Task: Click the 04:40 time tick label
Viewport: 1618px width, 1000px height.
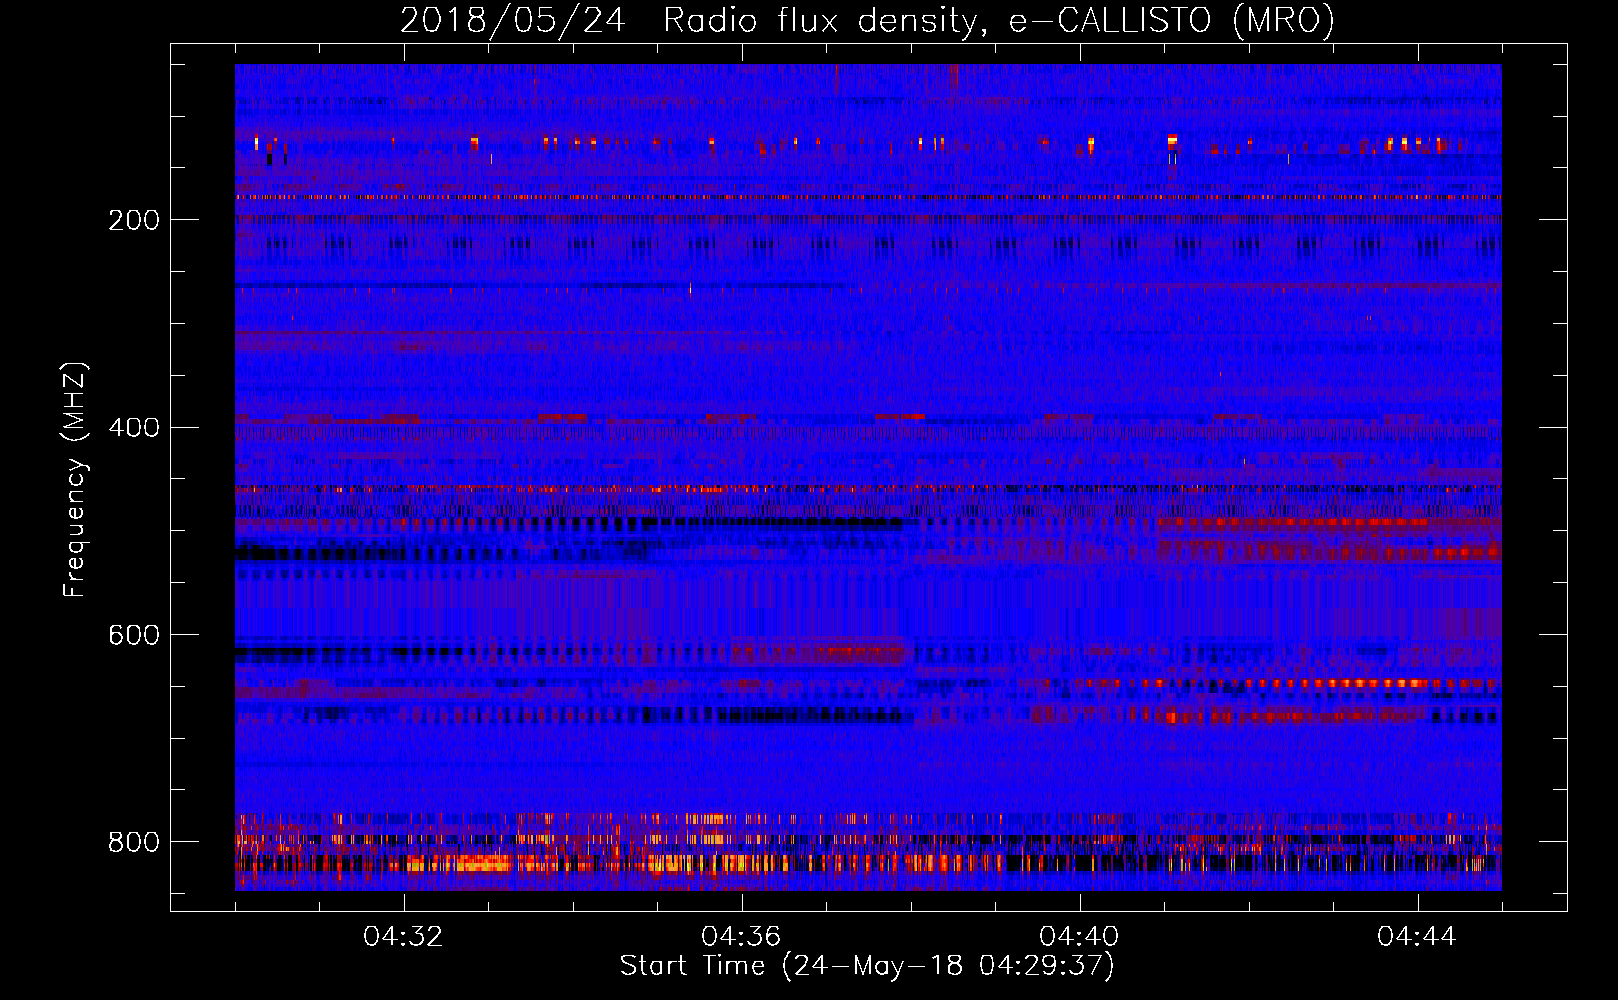Action: click(1079, 936)
